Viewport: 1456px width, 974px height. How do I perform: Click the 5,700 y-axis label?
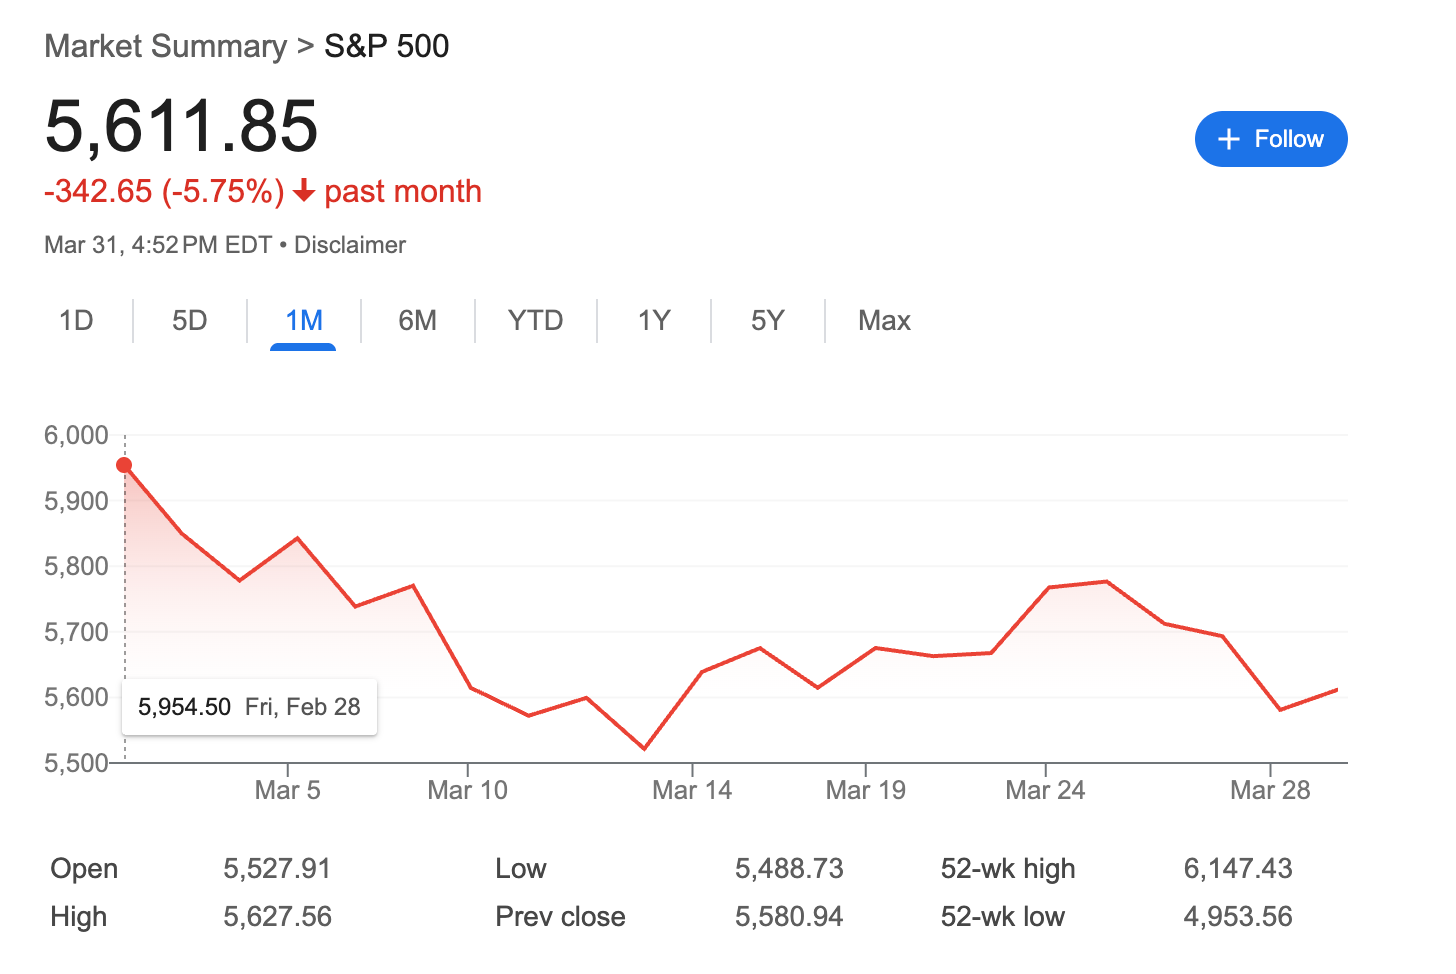[x=76, y=632]
